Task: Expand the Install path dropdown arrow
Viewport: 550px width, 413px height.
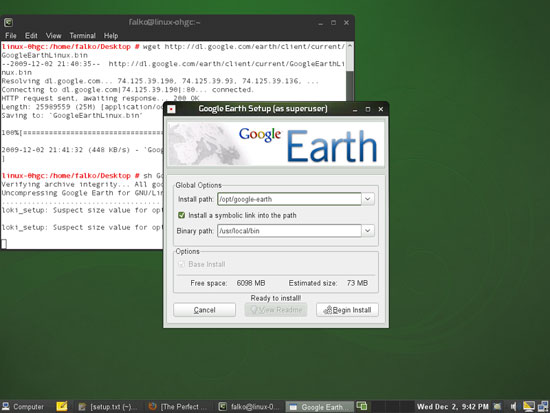Action: (368, 199)
